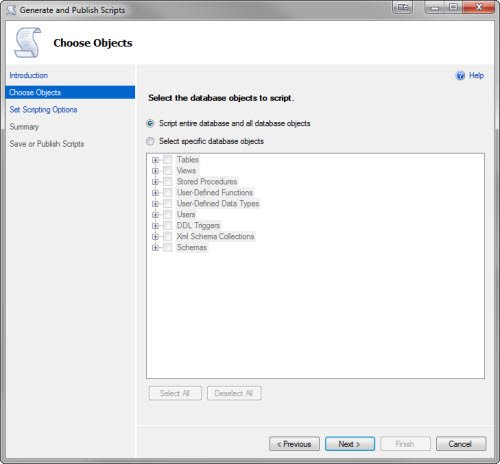Go to the Introduction step

[x=29, y=75]
